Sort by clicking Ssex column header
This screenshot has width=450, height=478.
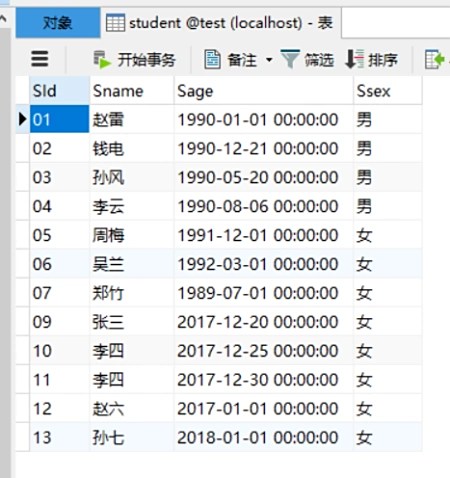point(388,91)
